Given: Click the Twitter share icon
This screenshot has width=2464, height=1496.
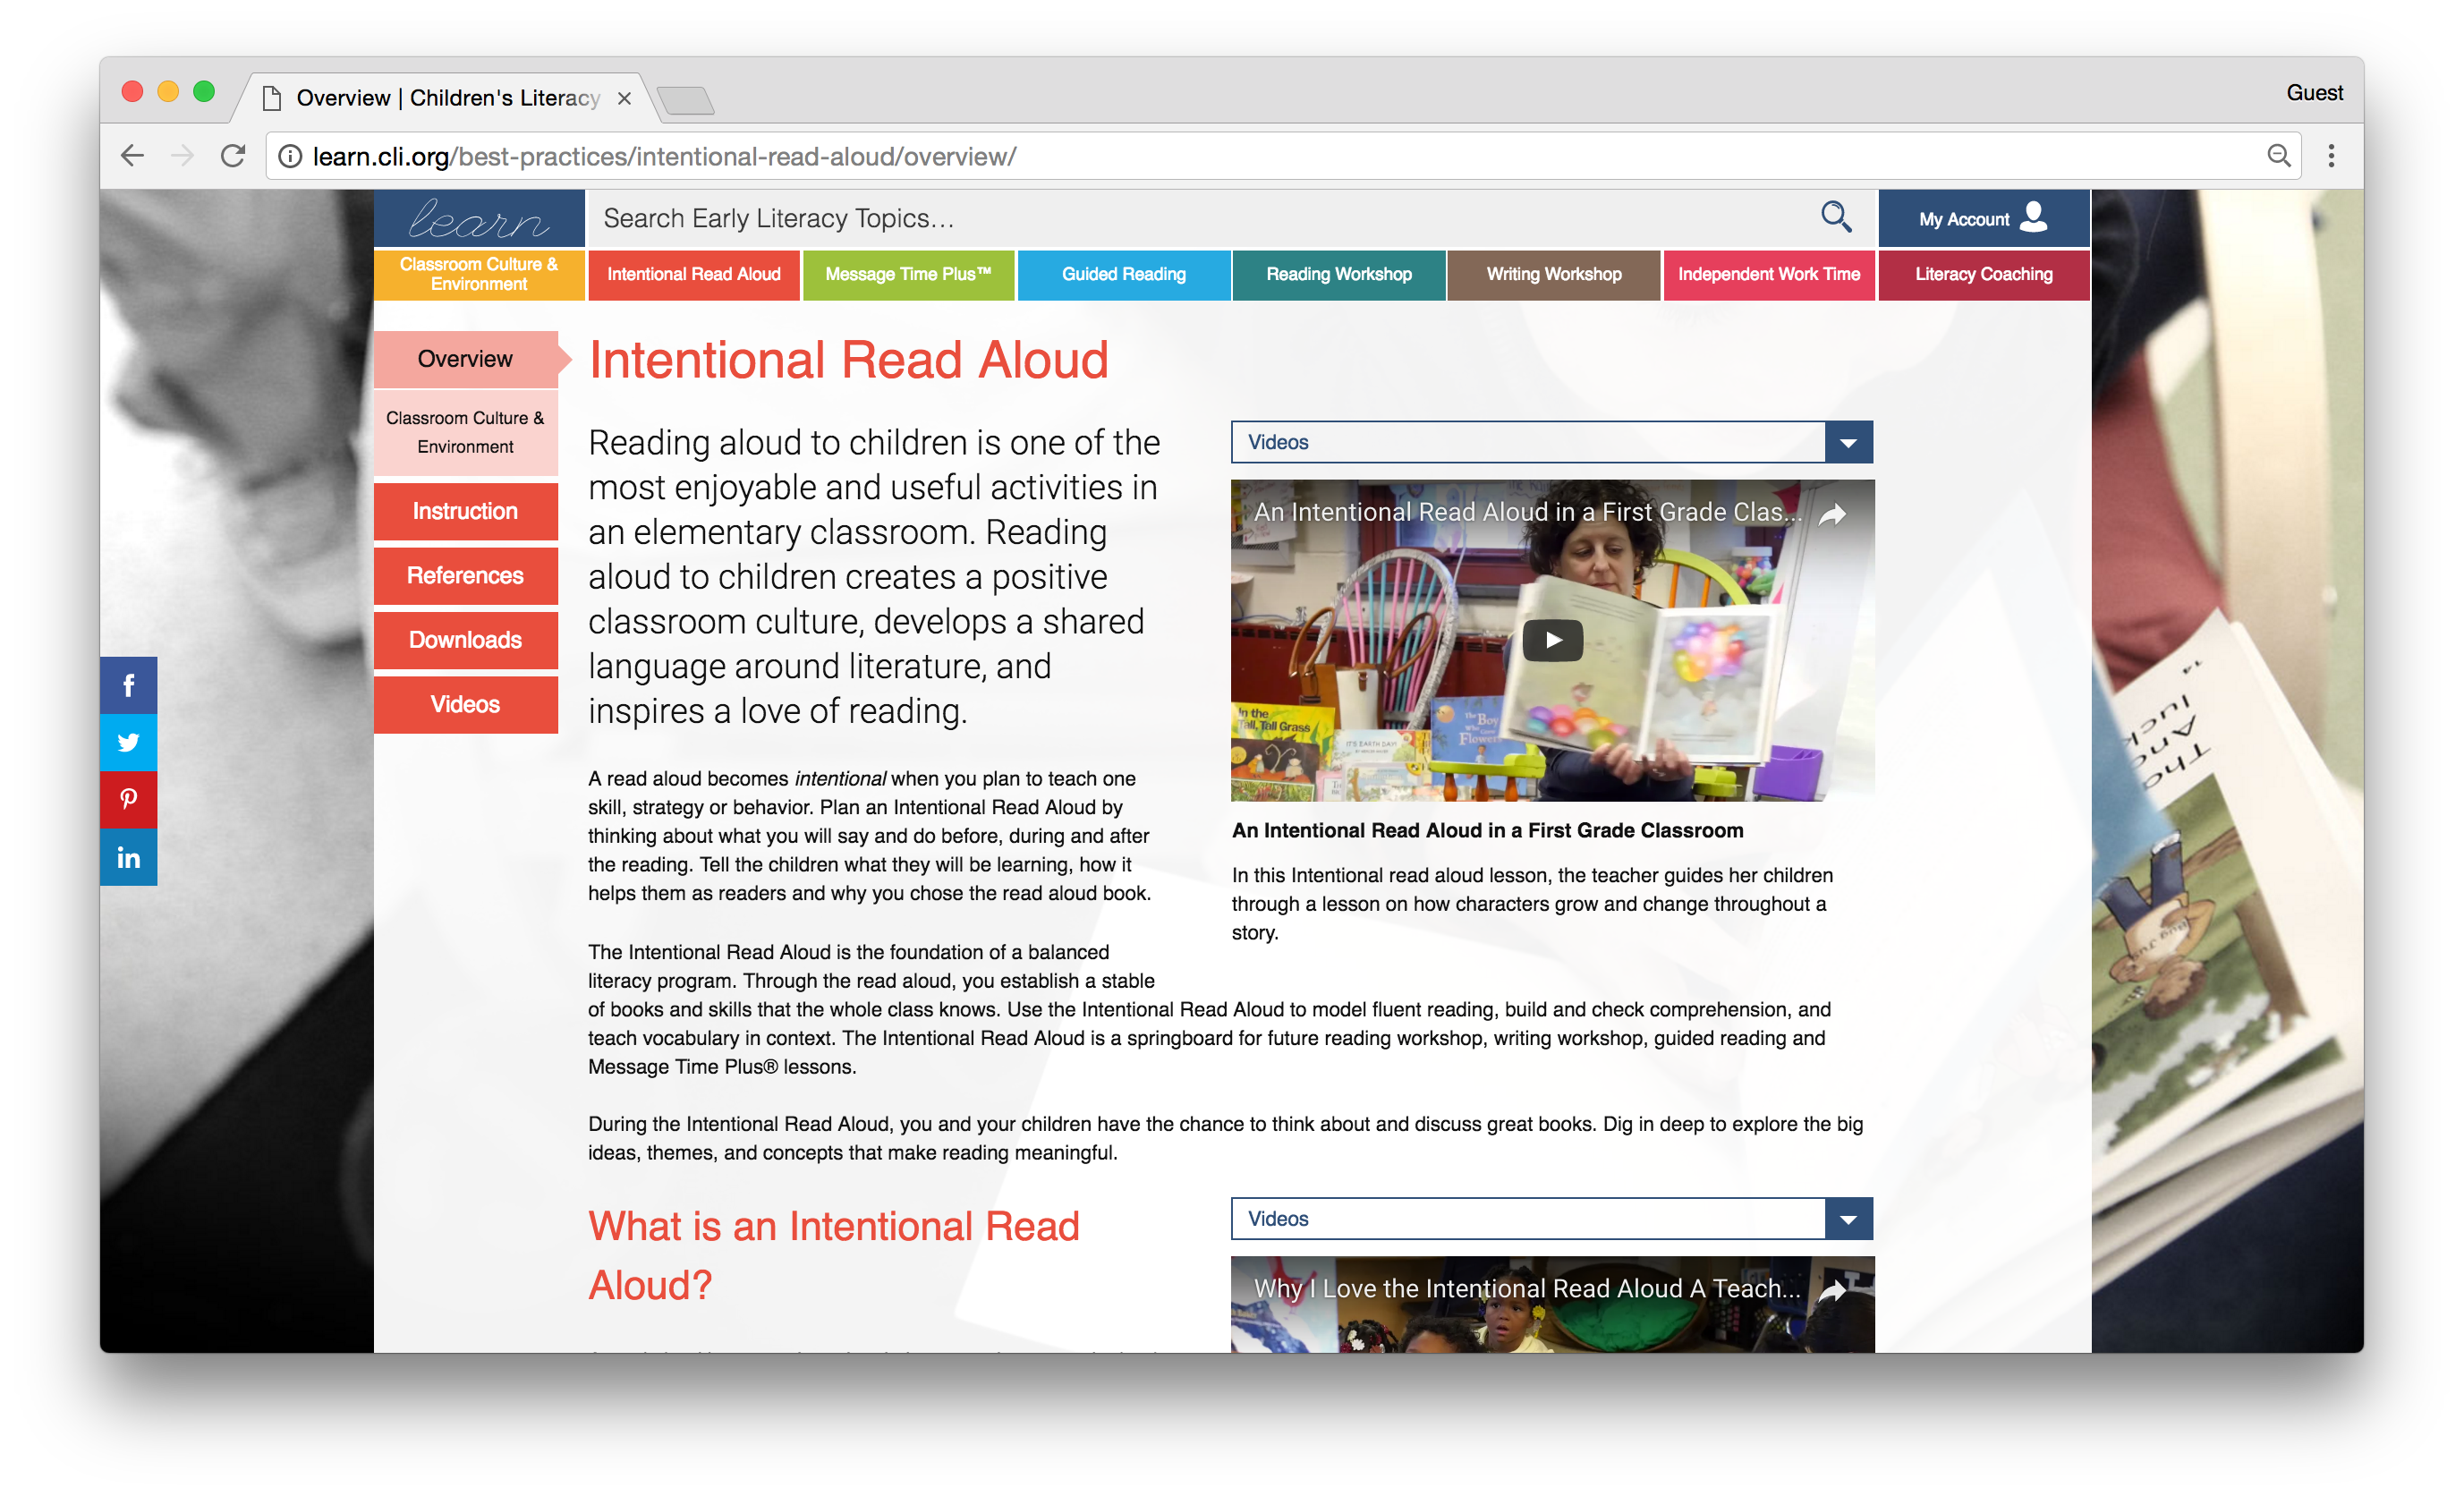Looking at the screenshot, I should click(x=128, y=742).
